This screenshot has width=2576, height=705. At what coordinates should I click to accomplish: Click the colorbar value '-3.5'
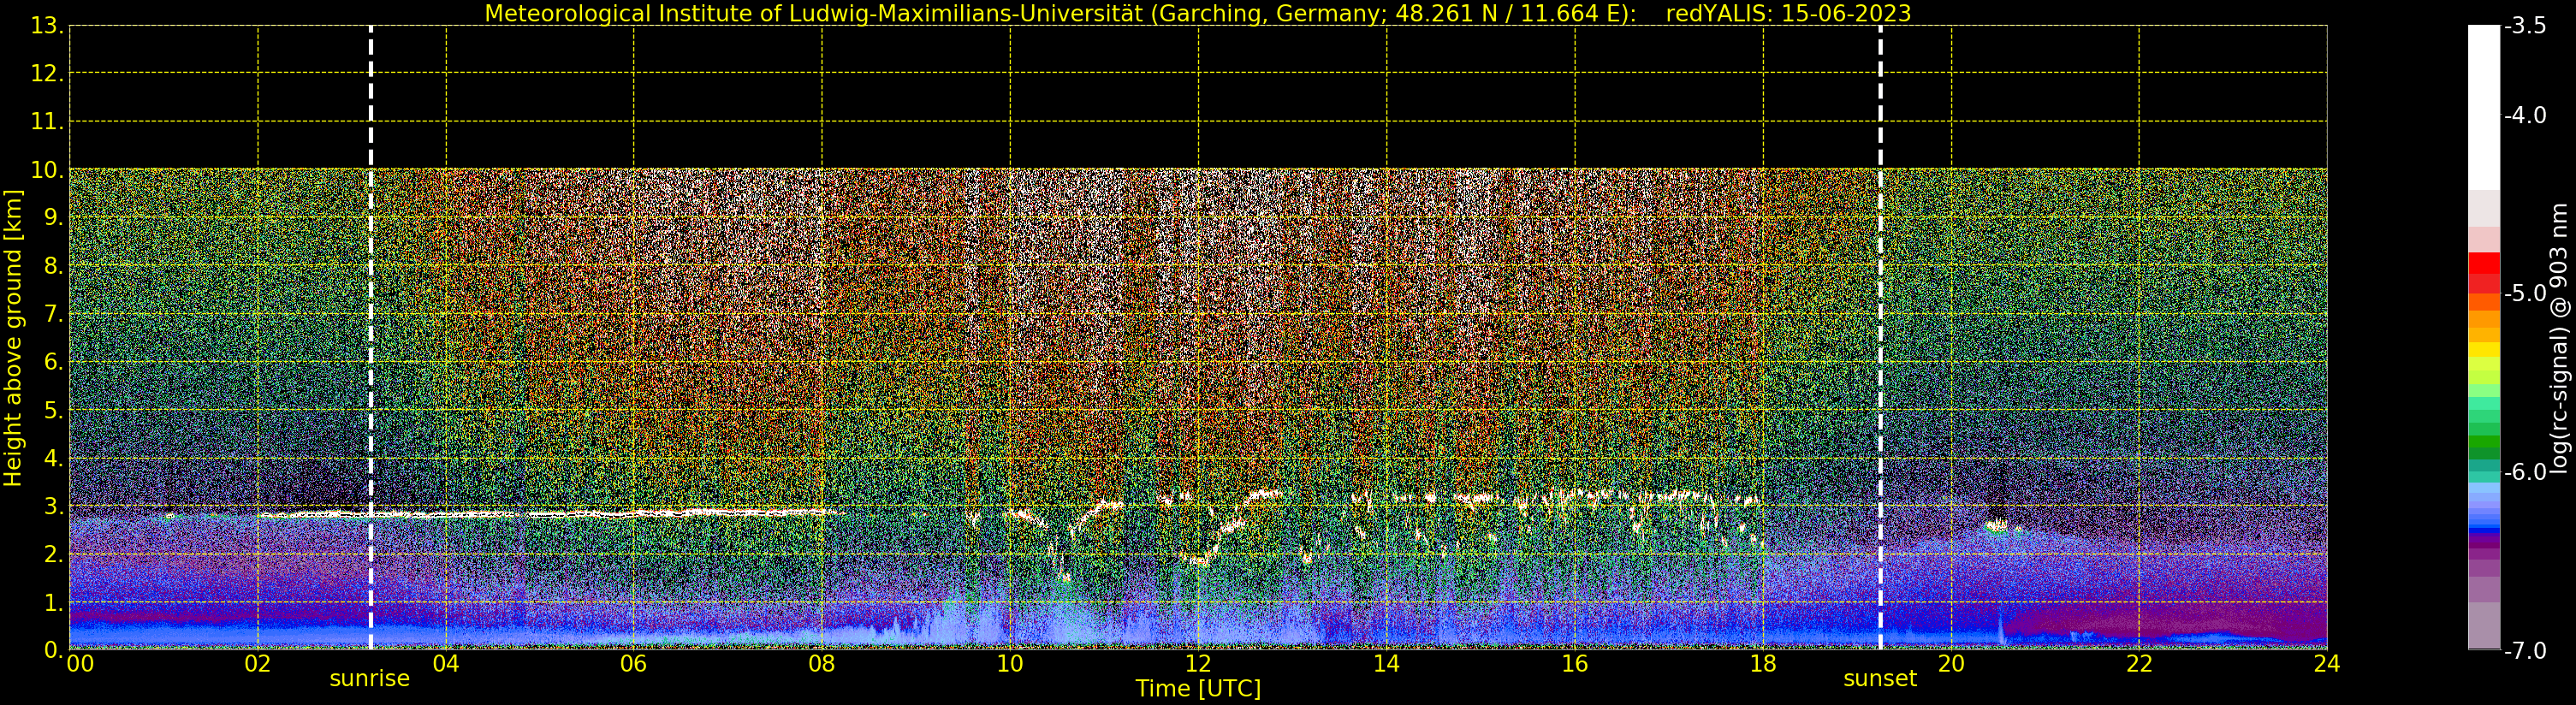[x=2525, y=26]
